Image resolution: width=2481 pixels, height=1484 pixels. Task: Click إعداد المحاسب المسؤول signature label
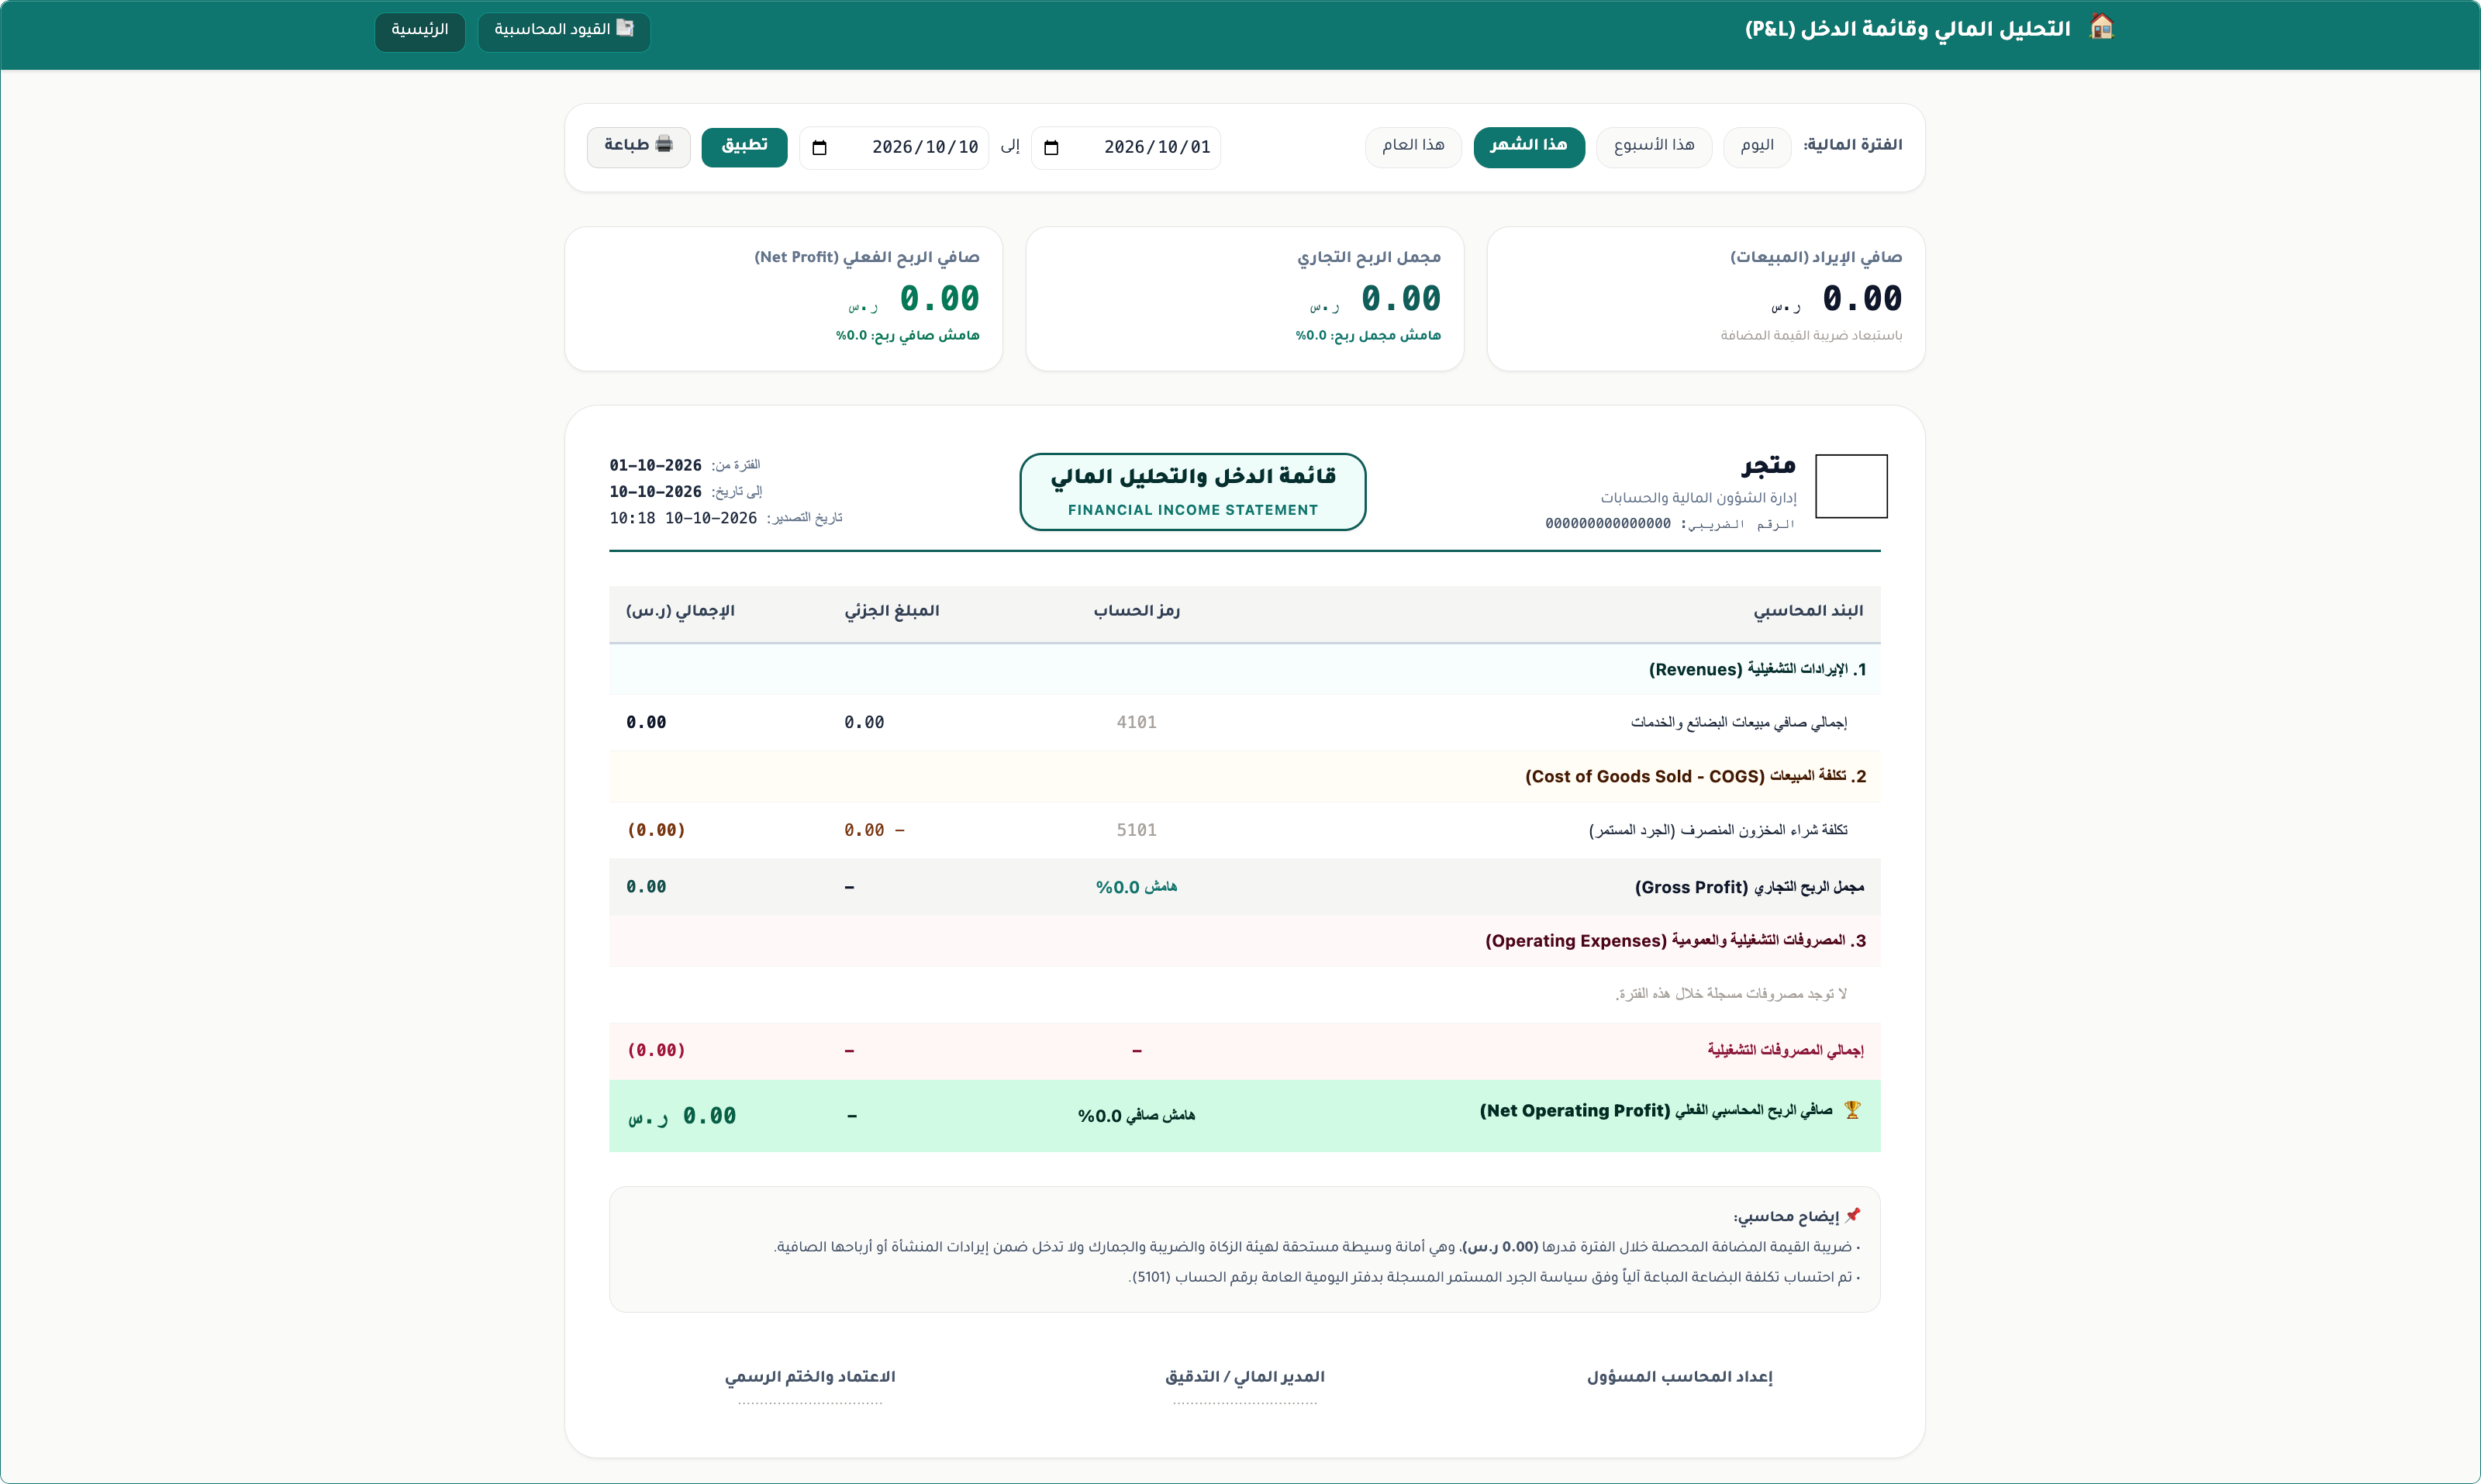[1679, 1377]
